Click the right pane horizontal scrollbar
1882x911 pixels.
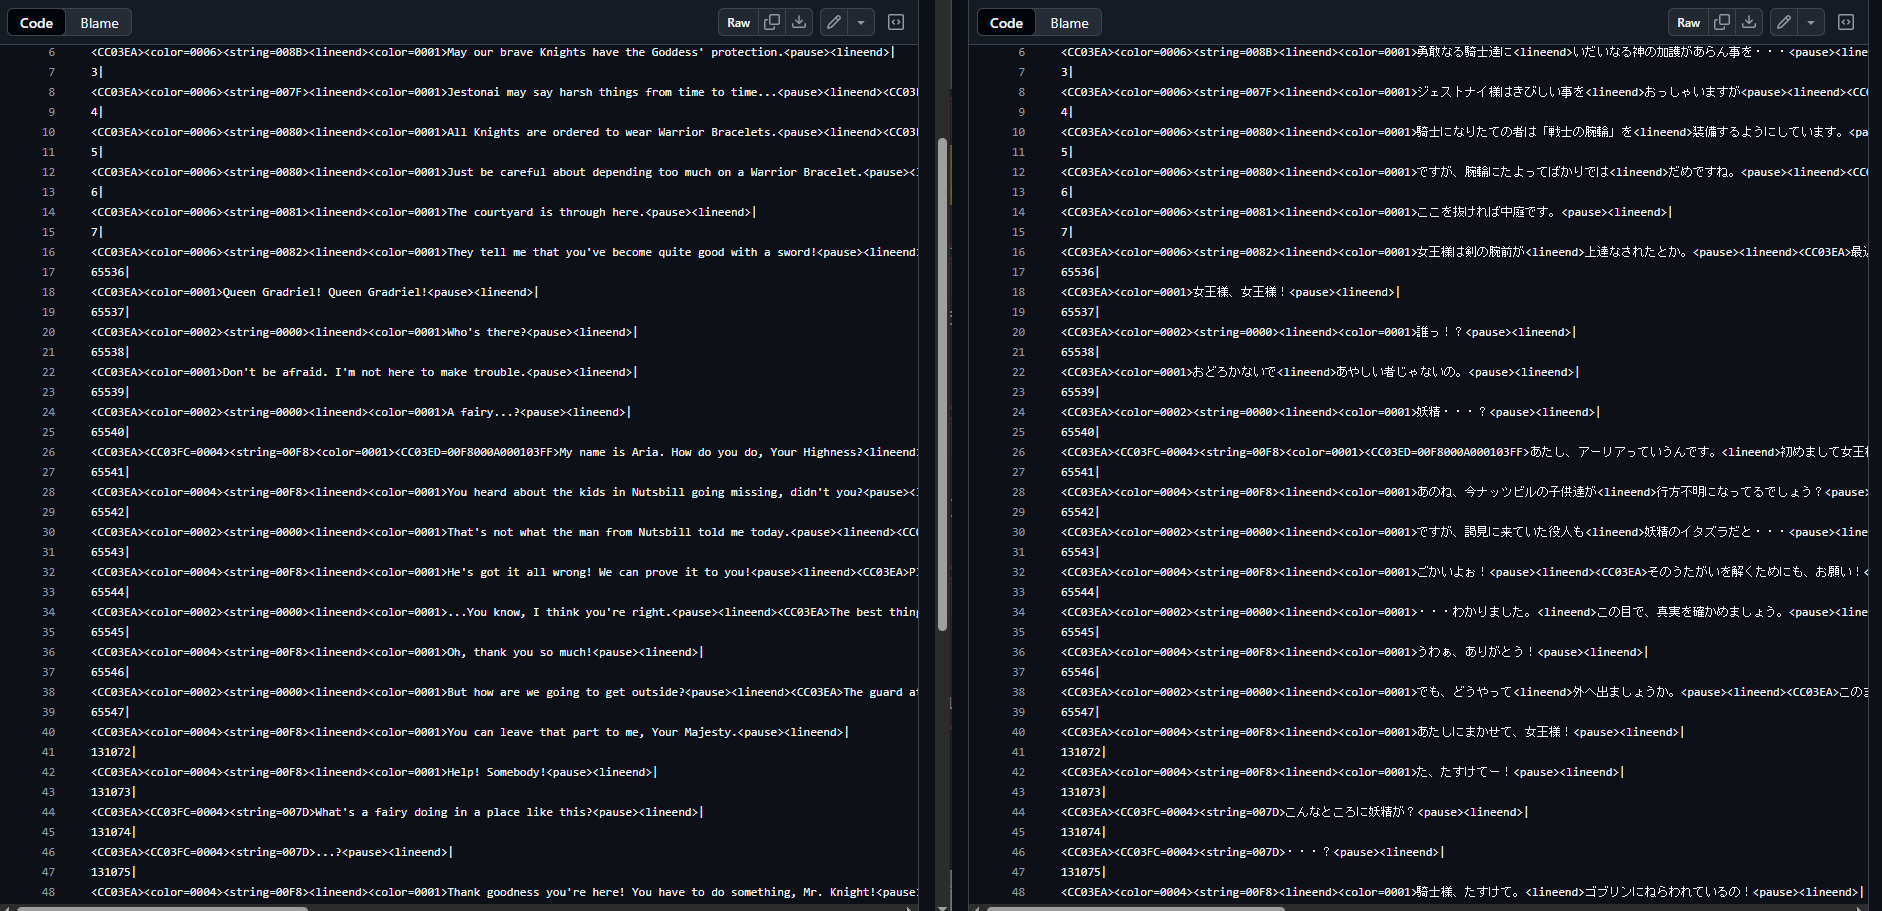(x=1135, y=908)
